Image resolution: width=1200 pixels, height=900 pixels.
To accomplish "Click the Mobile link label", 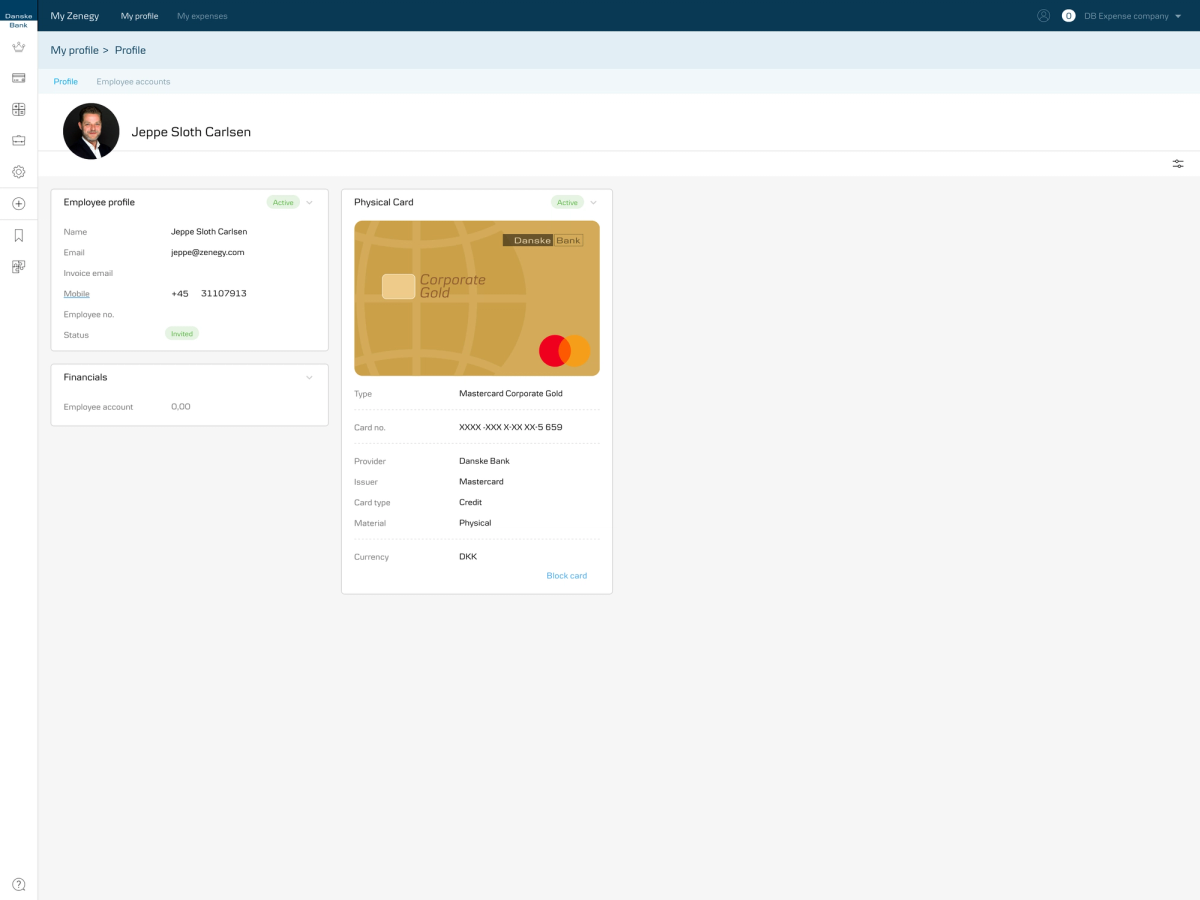I will pos(77,294).
